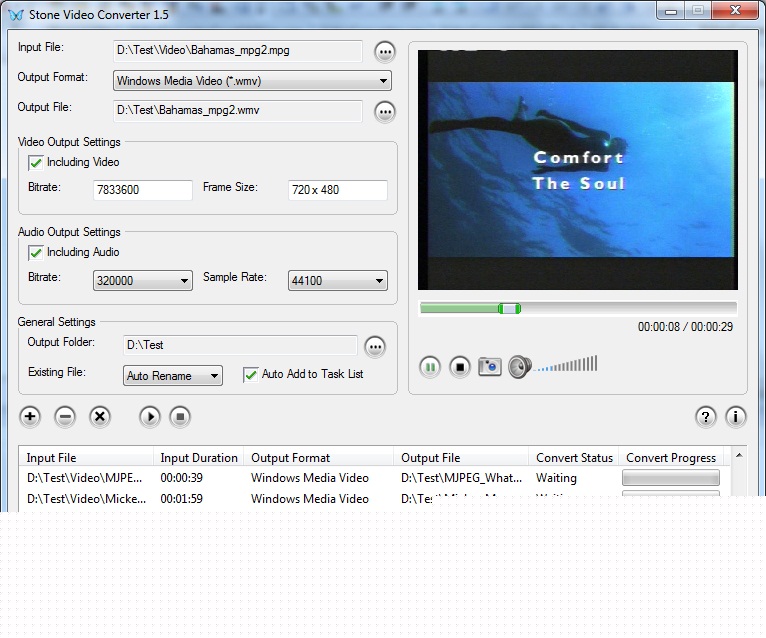Sort by Output File column header
Image resolution: width=766 pixels, height=638 pixels.
point(461,458)
